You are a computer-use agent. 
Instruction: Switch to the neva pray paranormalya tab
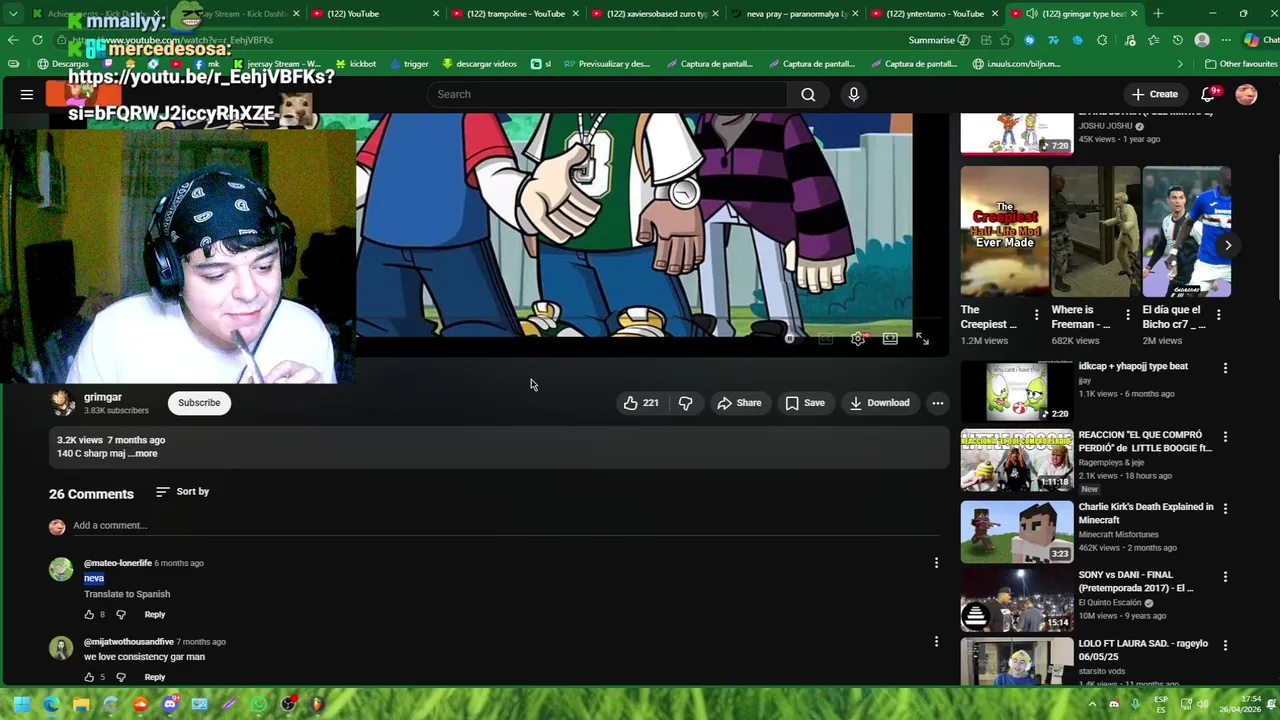[793, 13]
